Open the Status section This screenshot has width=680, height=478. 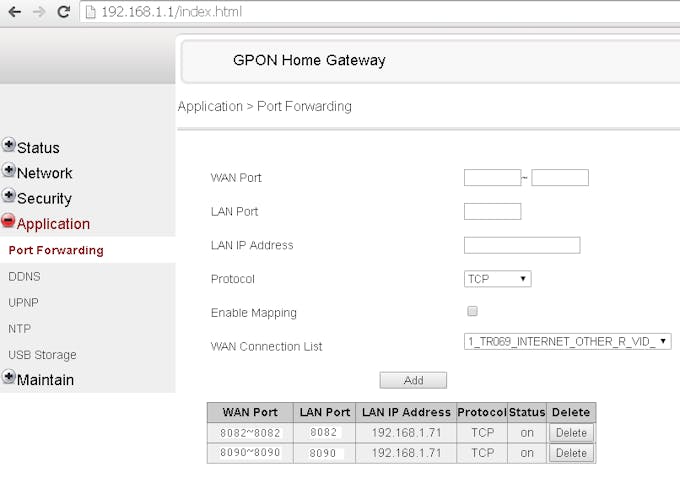[38, 148]
